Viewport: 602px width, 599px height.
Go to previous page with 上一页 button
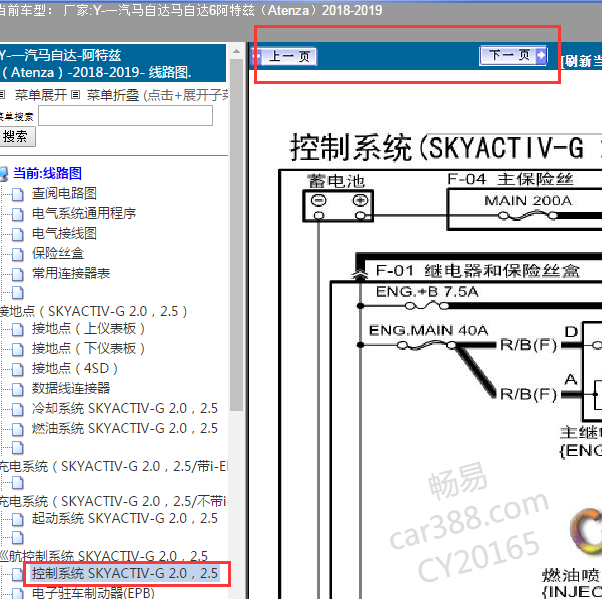[x=284, y=56]
